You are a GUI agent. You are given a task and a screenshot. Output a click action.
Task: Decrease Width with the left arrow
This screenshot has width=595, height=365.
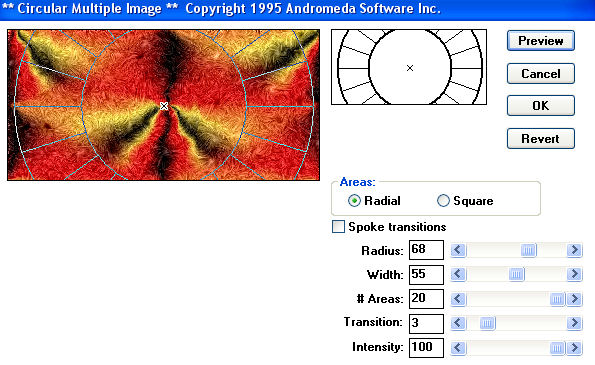(458, 274)
